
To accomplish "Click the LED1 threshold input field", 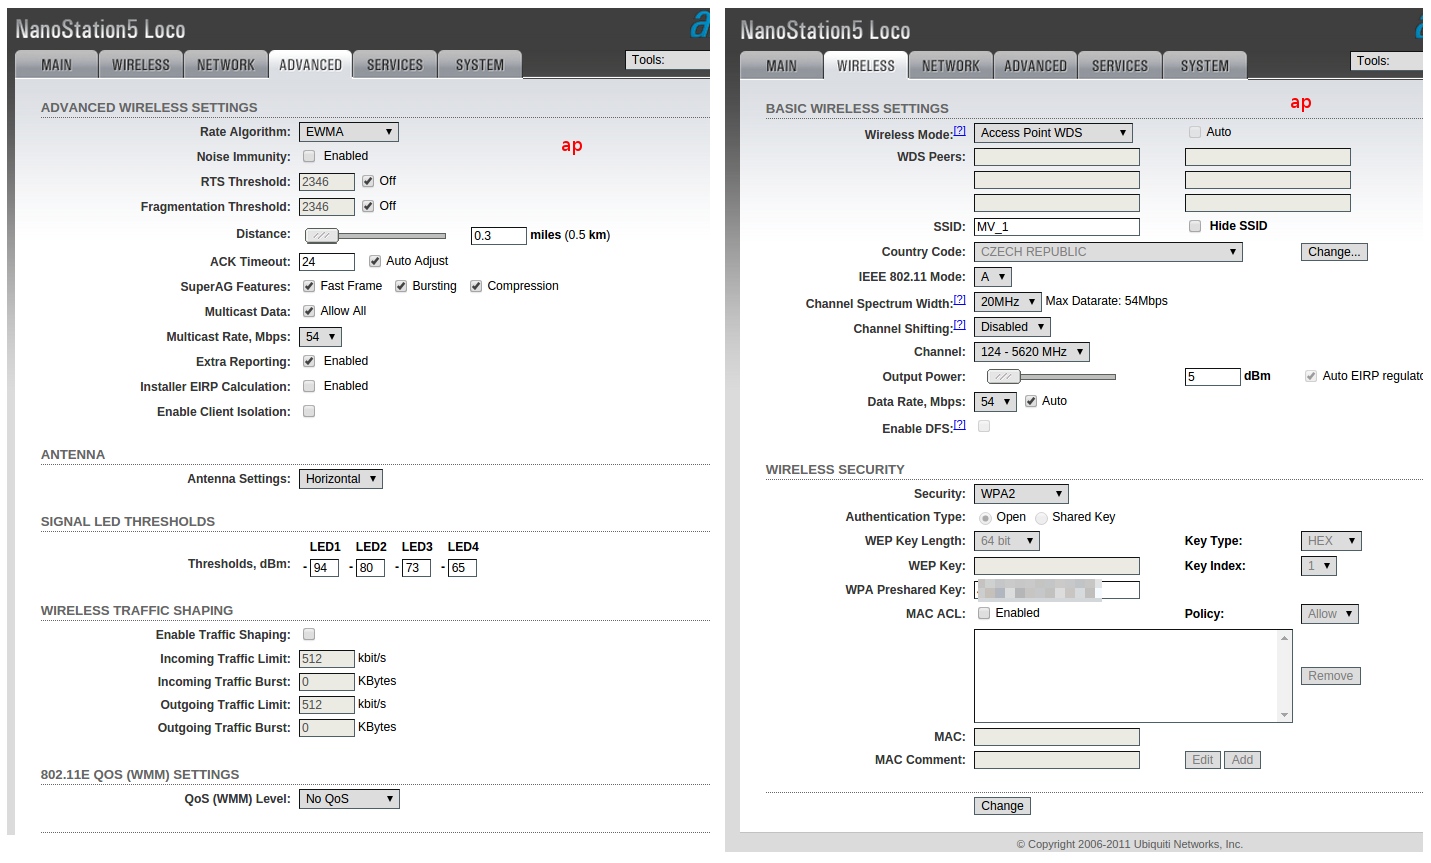I will 324,568.
